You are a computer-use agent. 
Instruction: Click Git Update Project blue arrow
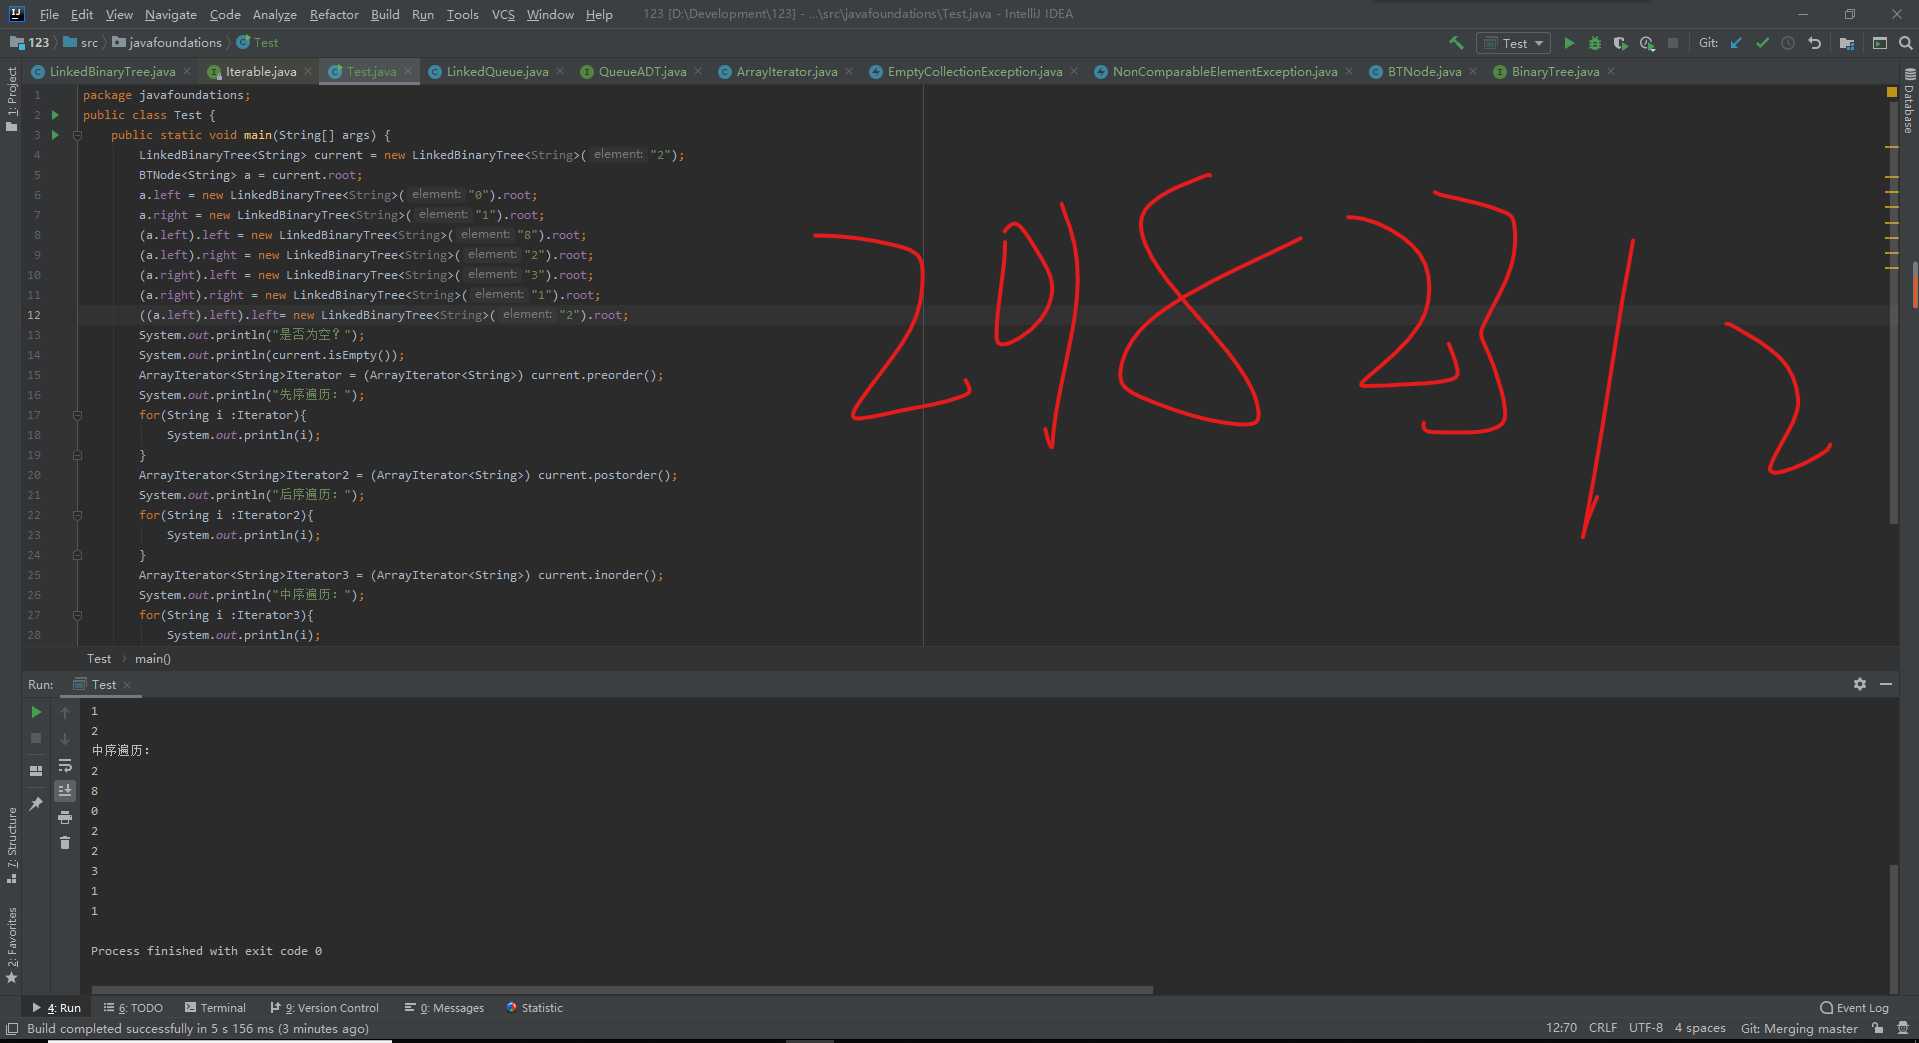[x=1736, y=43]
